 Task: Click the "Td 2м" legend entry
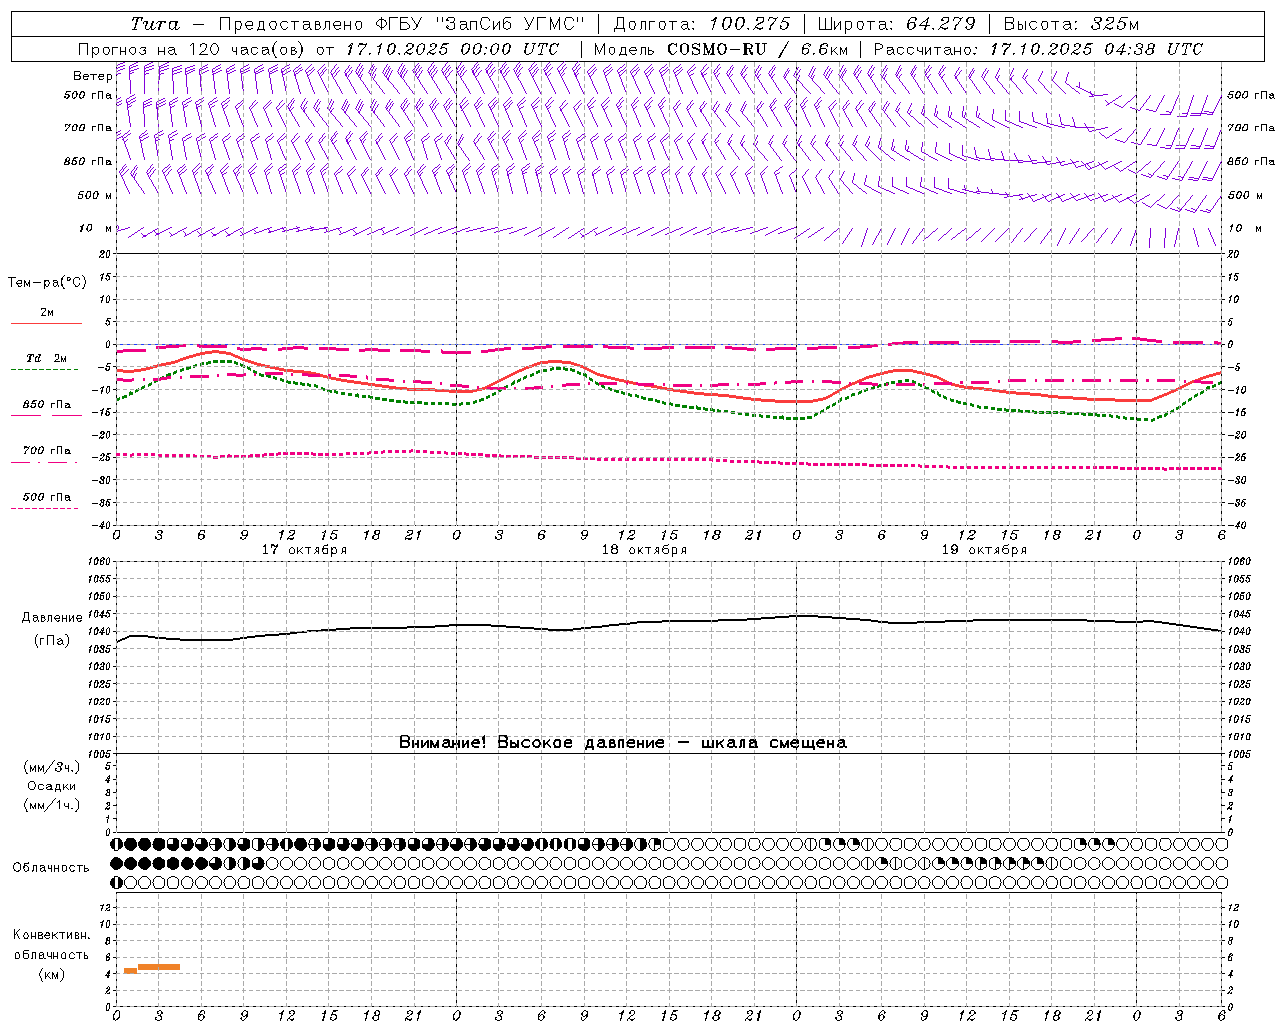point(46,358)
